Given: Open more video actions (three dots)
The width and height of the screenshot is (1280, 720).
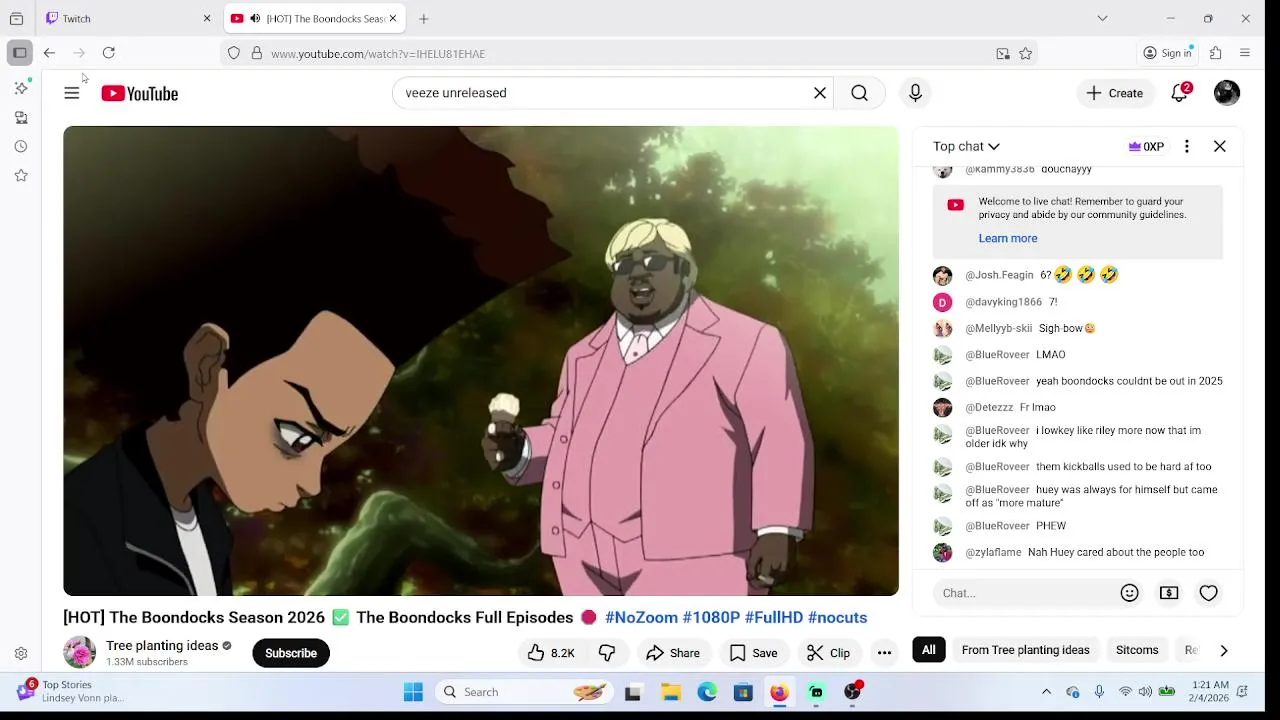Looking at the screenshot, I should pos(884,653).
